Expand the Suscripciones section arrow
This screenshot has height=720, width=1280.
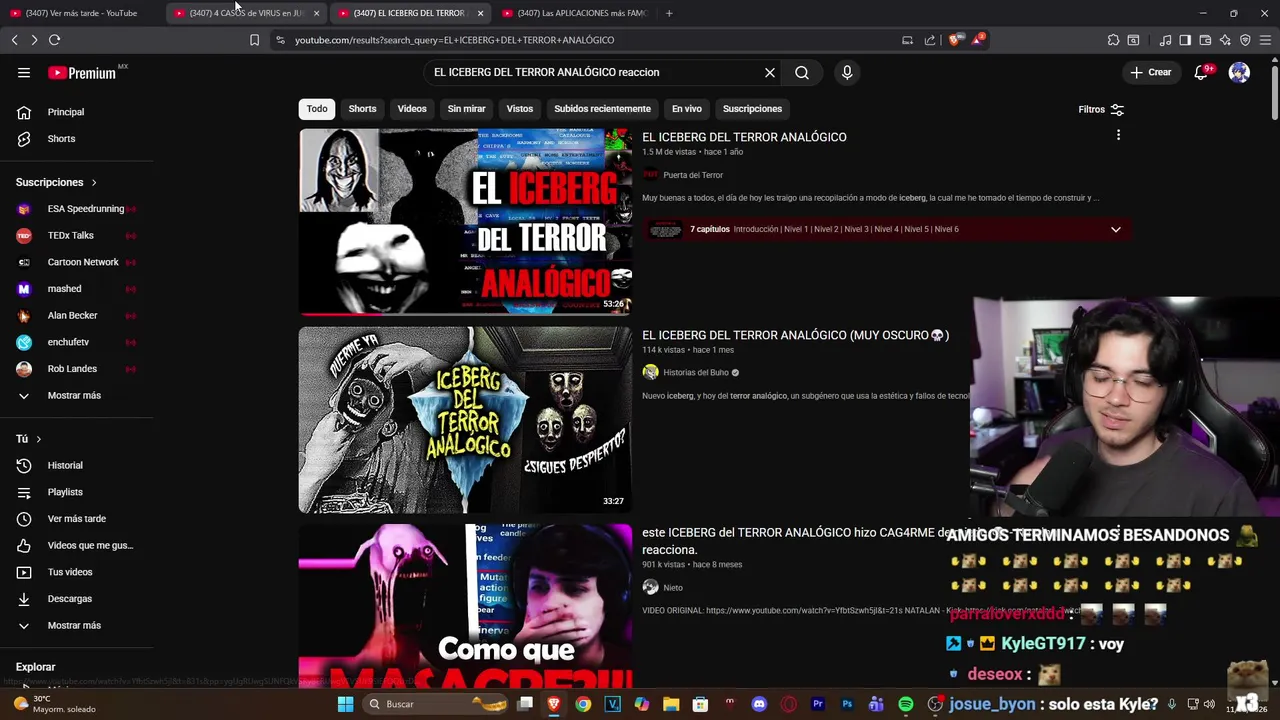tap(94, 183)
